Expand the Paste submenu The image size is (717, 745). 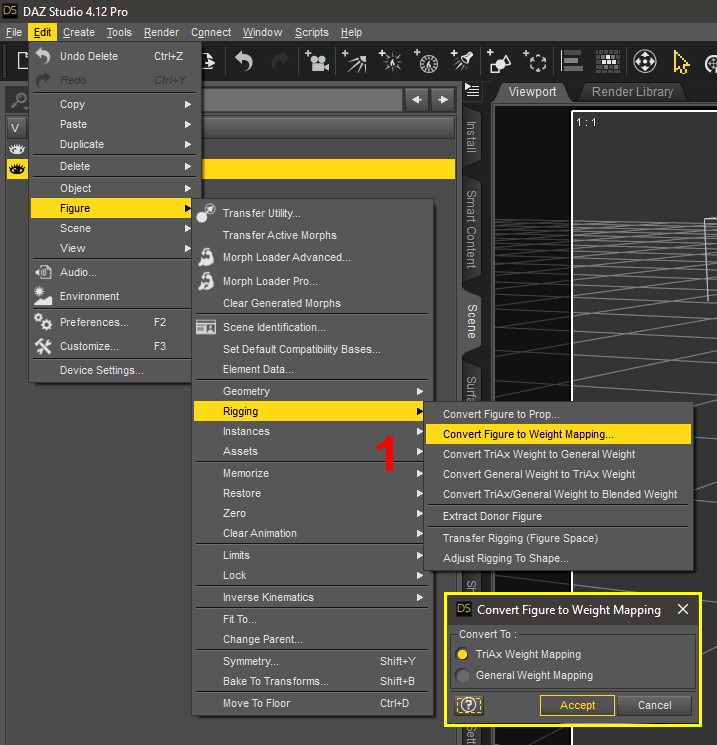pyautogui.click(x=112, y=124)
